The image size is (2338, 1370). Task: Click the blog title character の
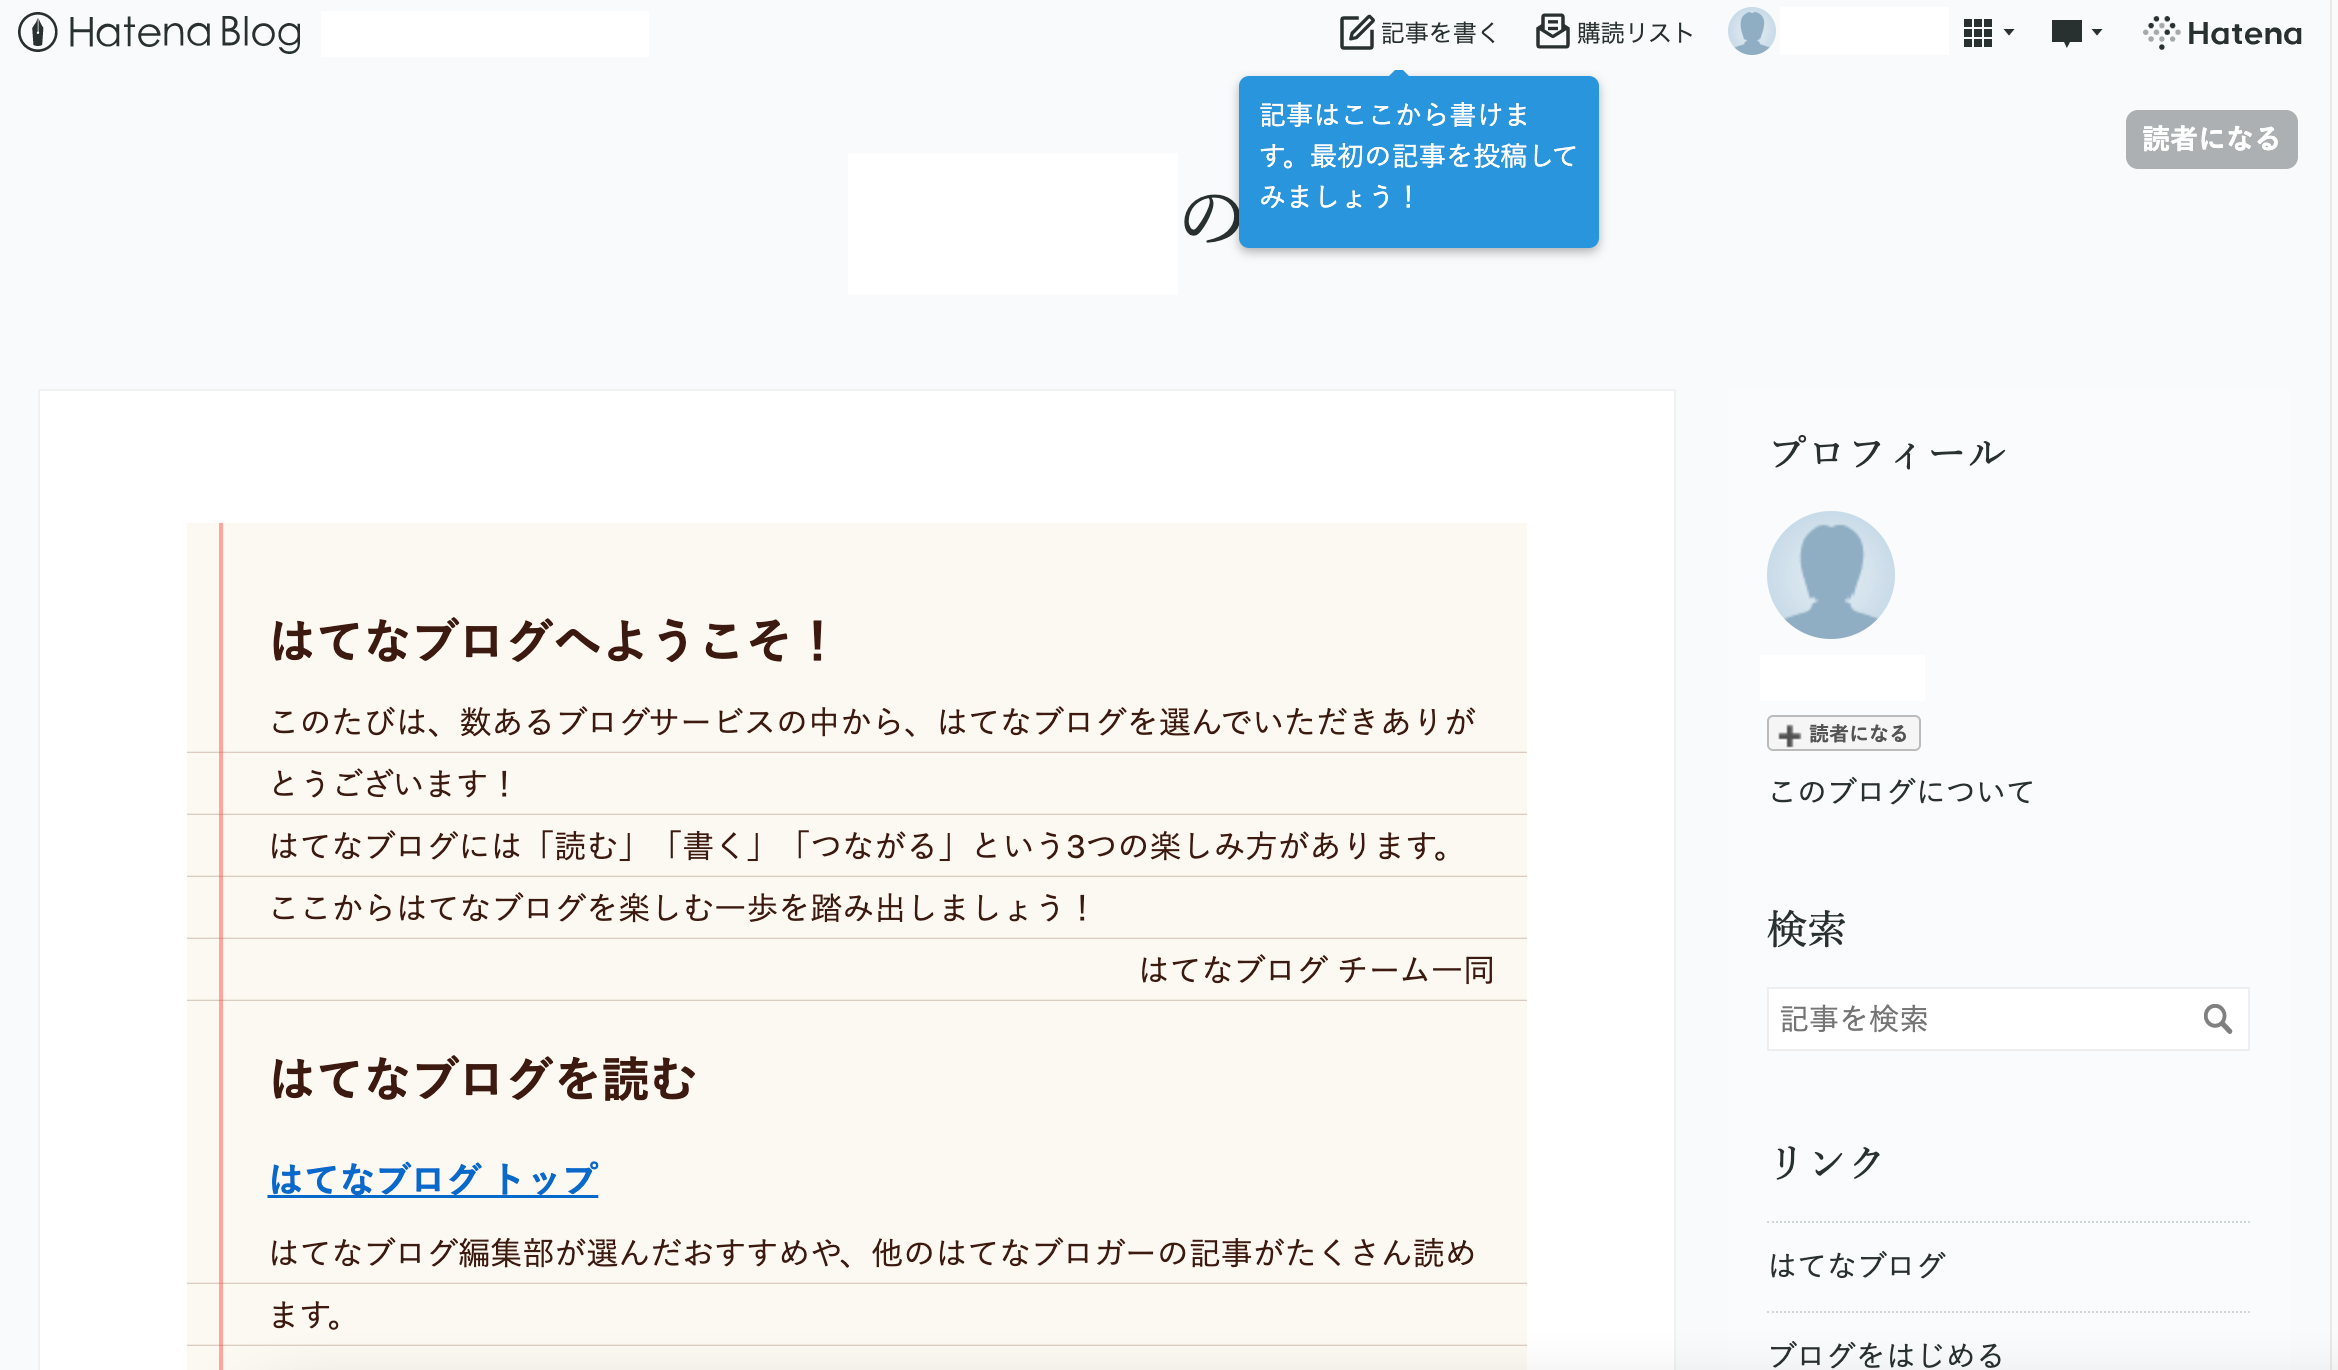pyautogui.click(x=1210, y=216)
